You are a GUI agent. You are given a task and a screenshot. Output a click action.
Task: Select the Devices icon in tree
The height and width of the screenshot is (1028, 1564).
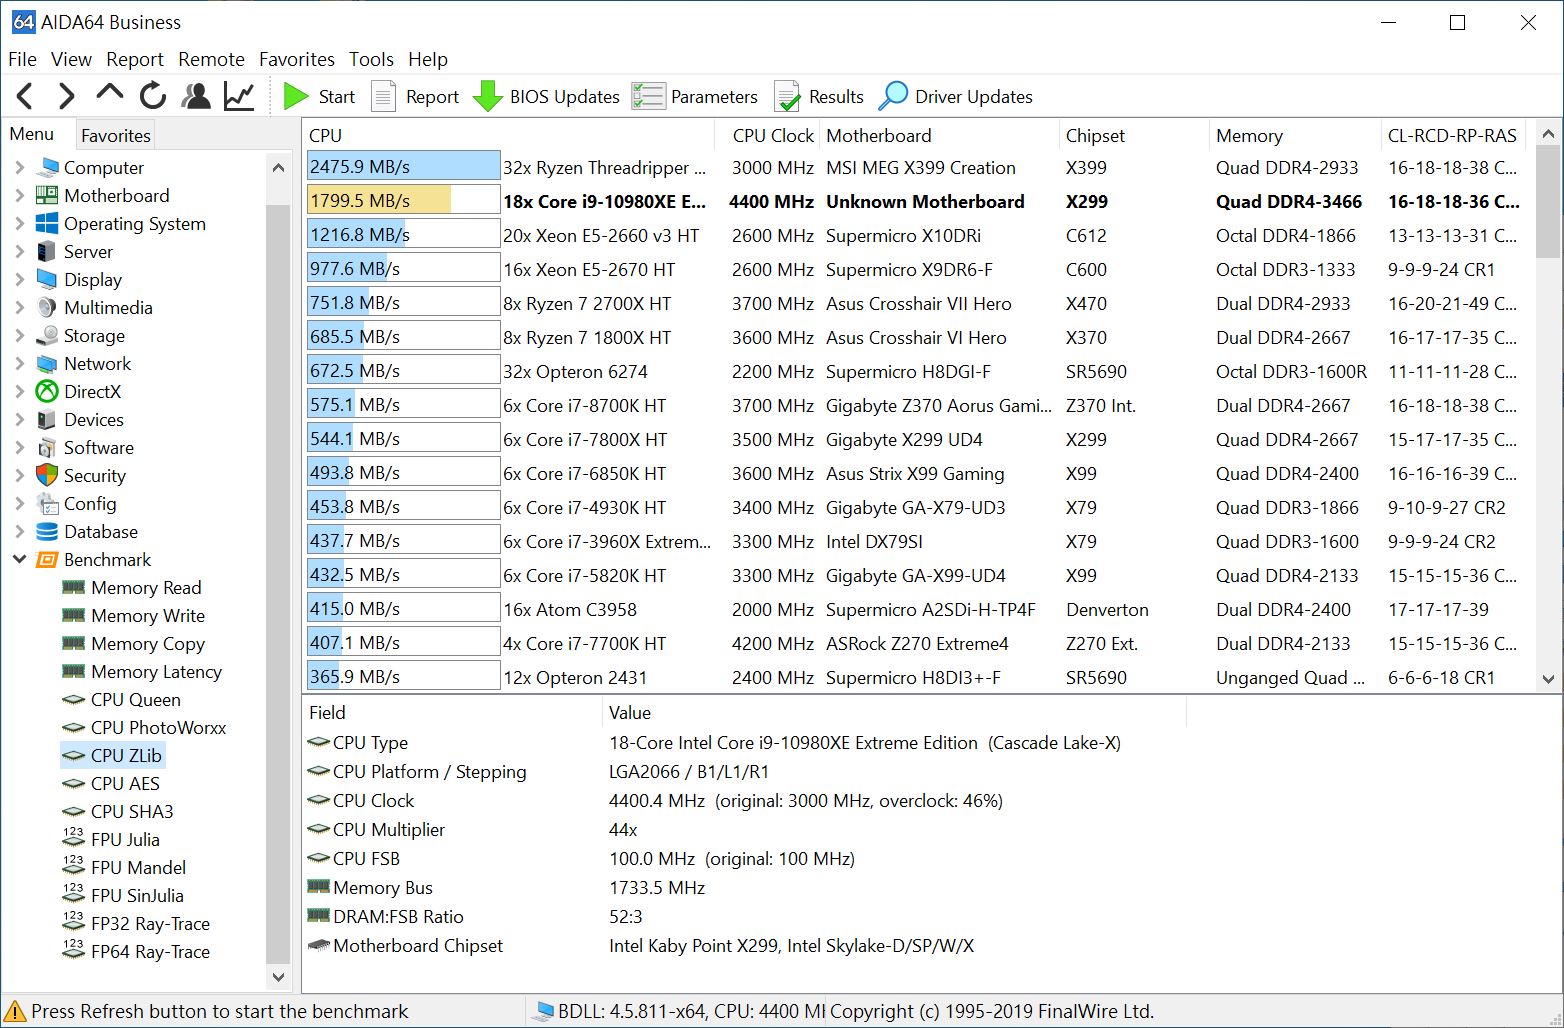point(47,420)
